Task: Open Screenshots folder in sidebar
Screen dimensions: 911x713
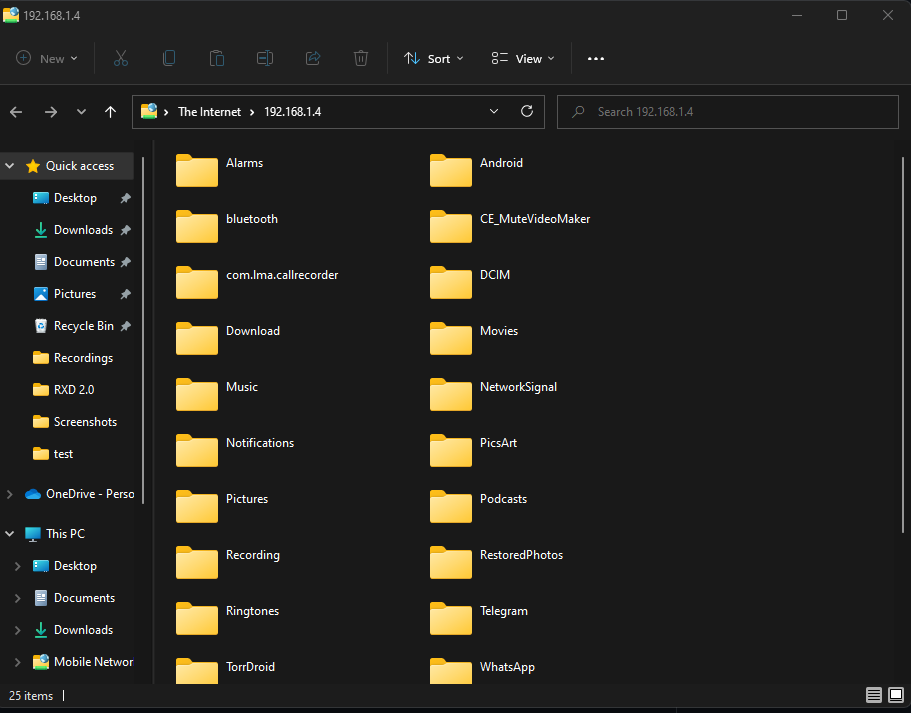Action: [x=74, y=422]
